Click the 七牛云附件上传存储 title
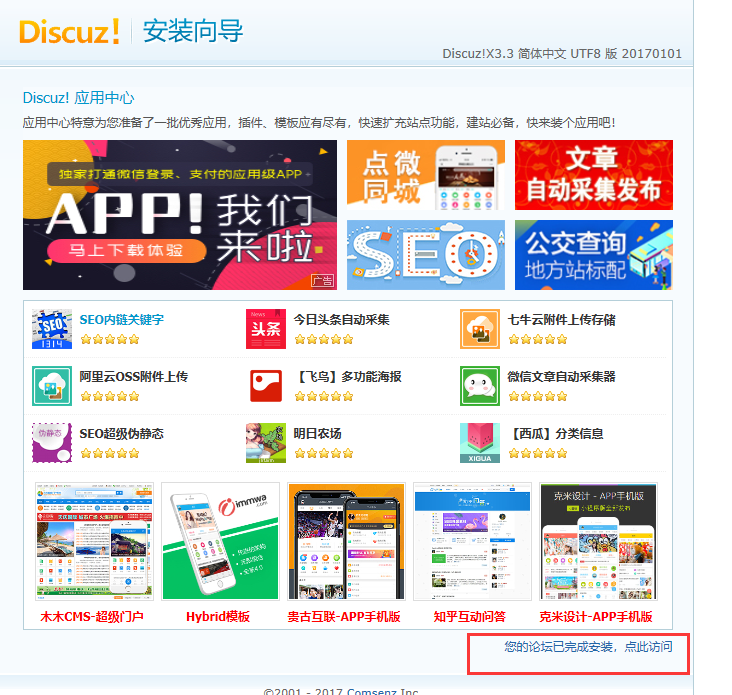The image size is (732, 695). (x=561, y=320)
